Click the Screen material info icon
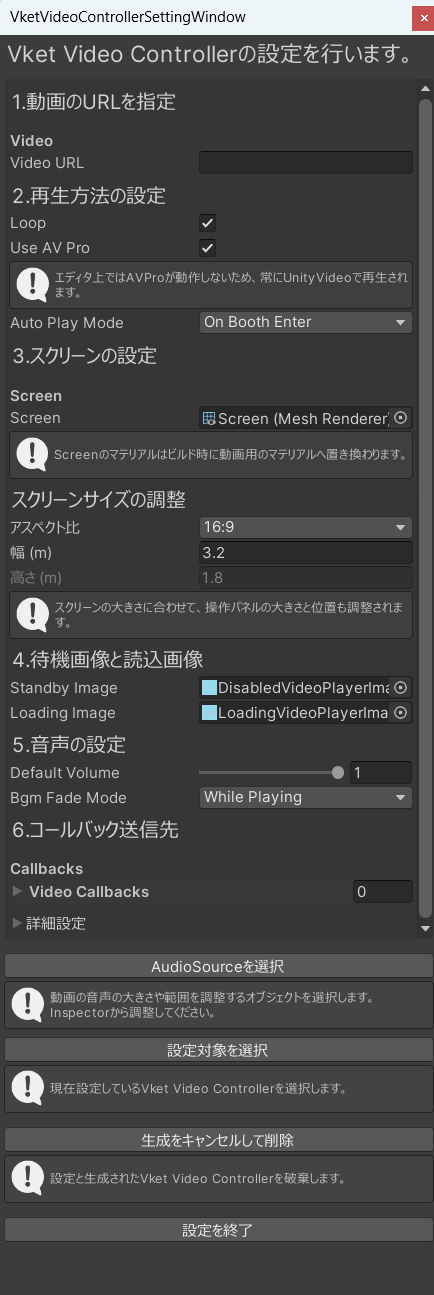This screenshot has height=1295, width=434. [x=31, y=455]
